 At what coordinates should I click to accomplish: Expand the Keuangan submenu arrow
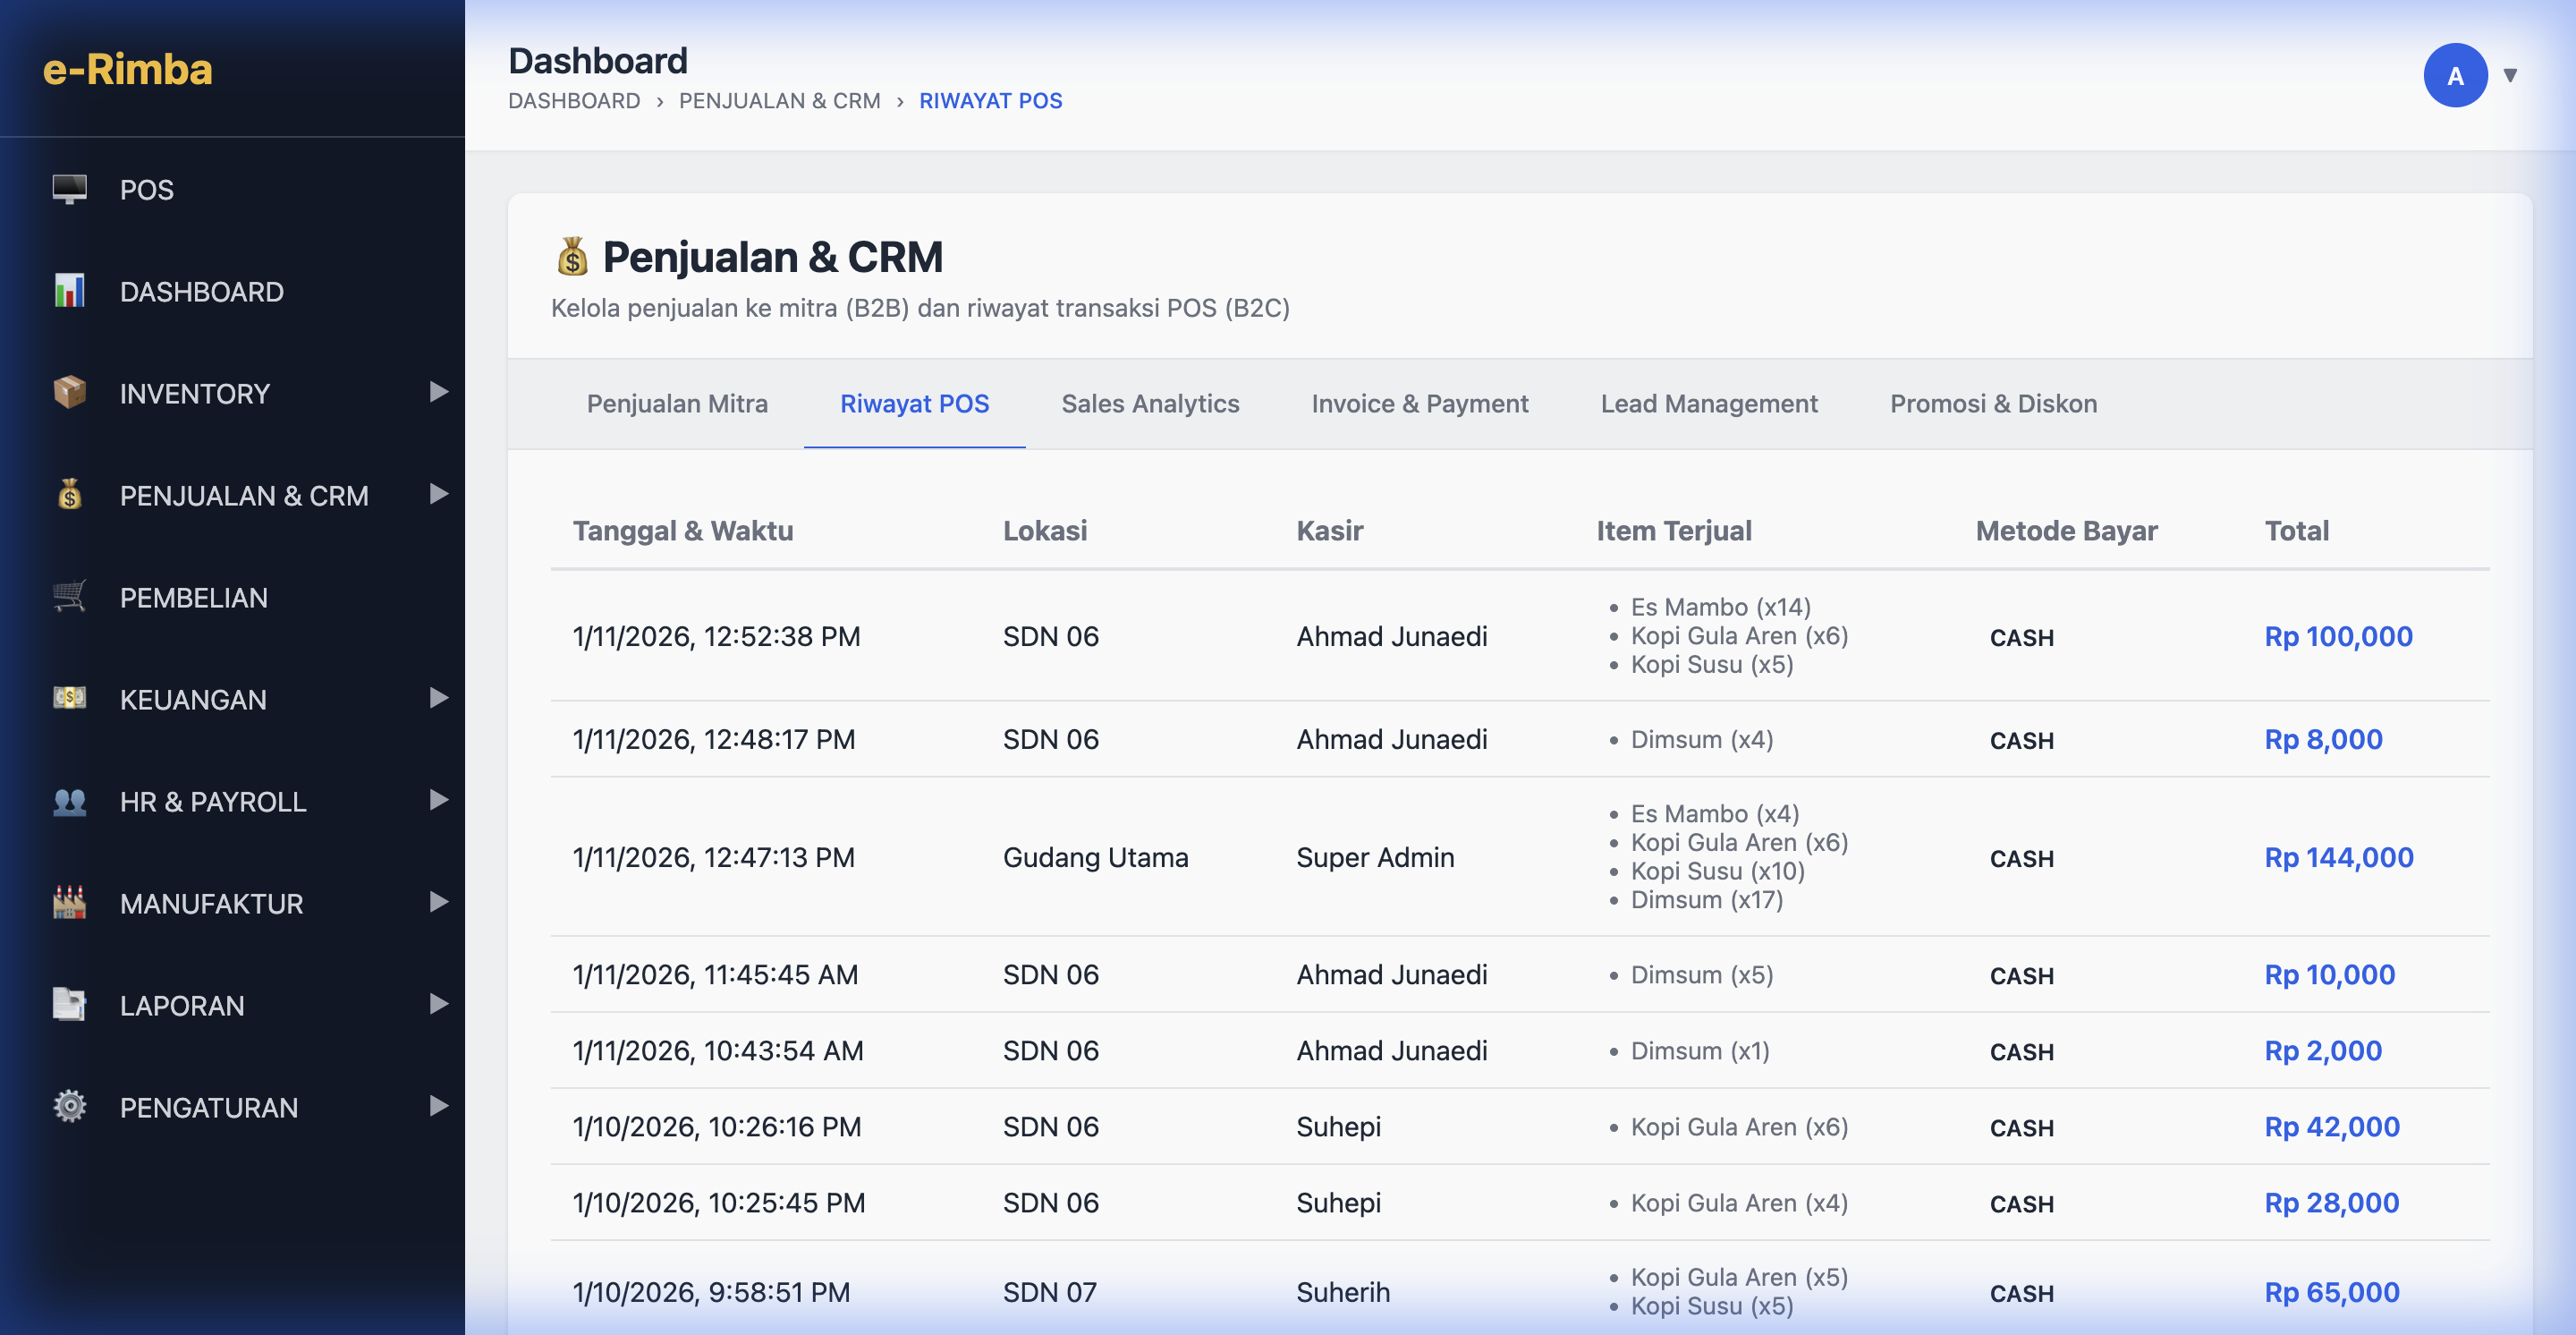(x=438, y=698)
